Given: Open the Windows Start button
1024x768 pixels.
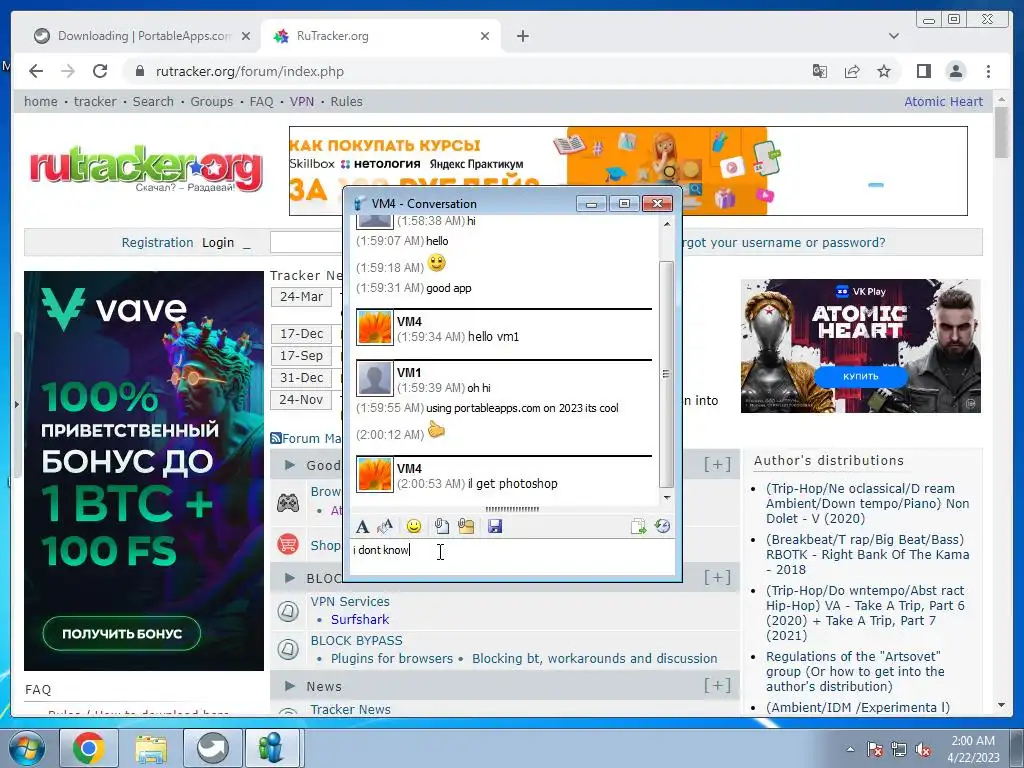Looking at the screenshot, I should click(x=26, y=747).
